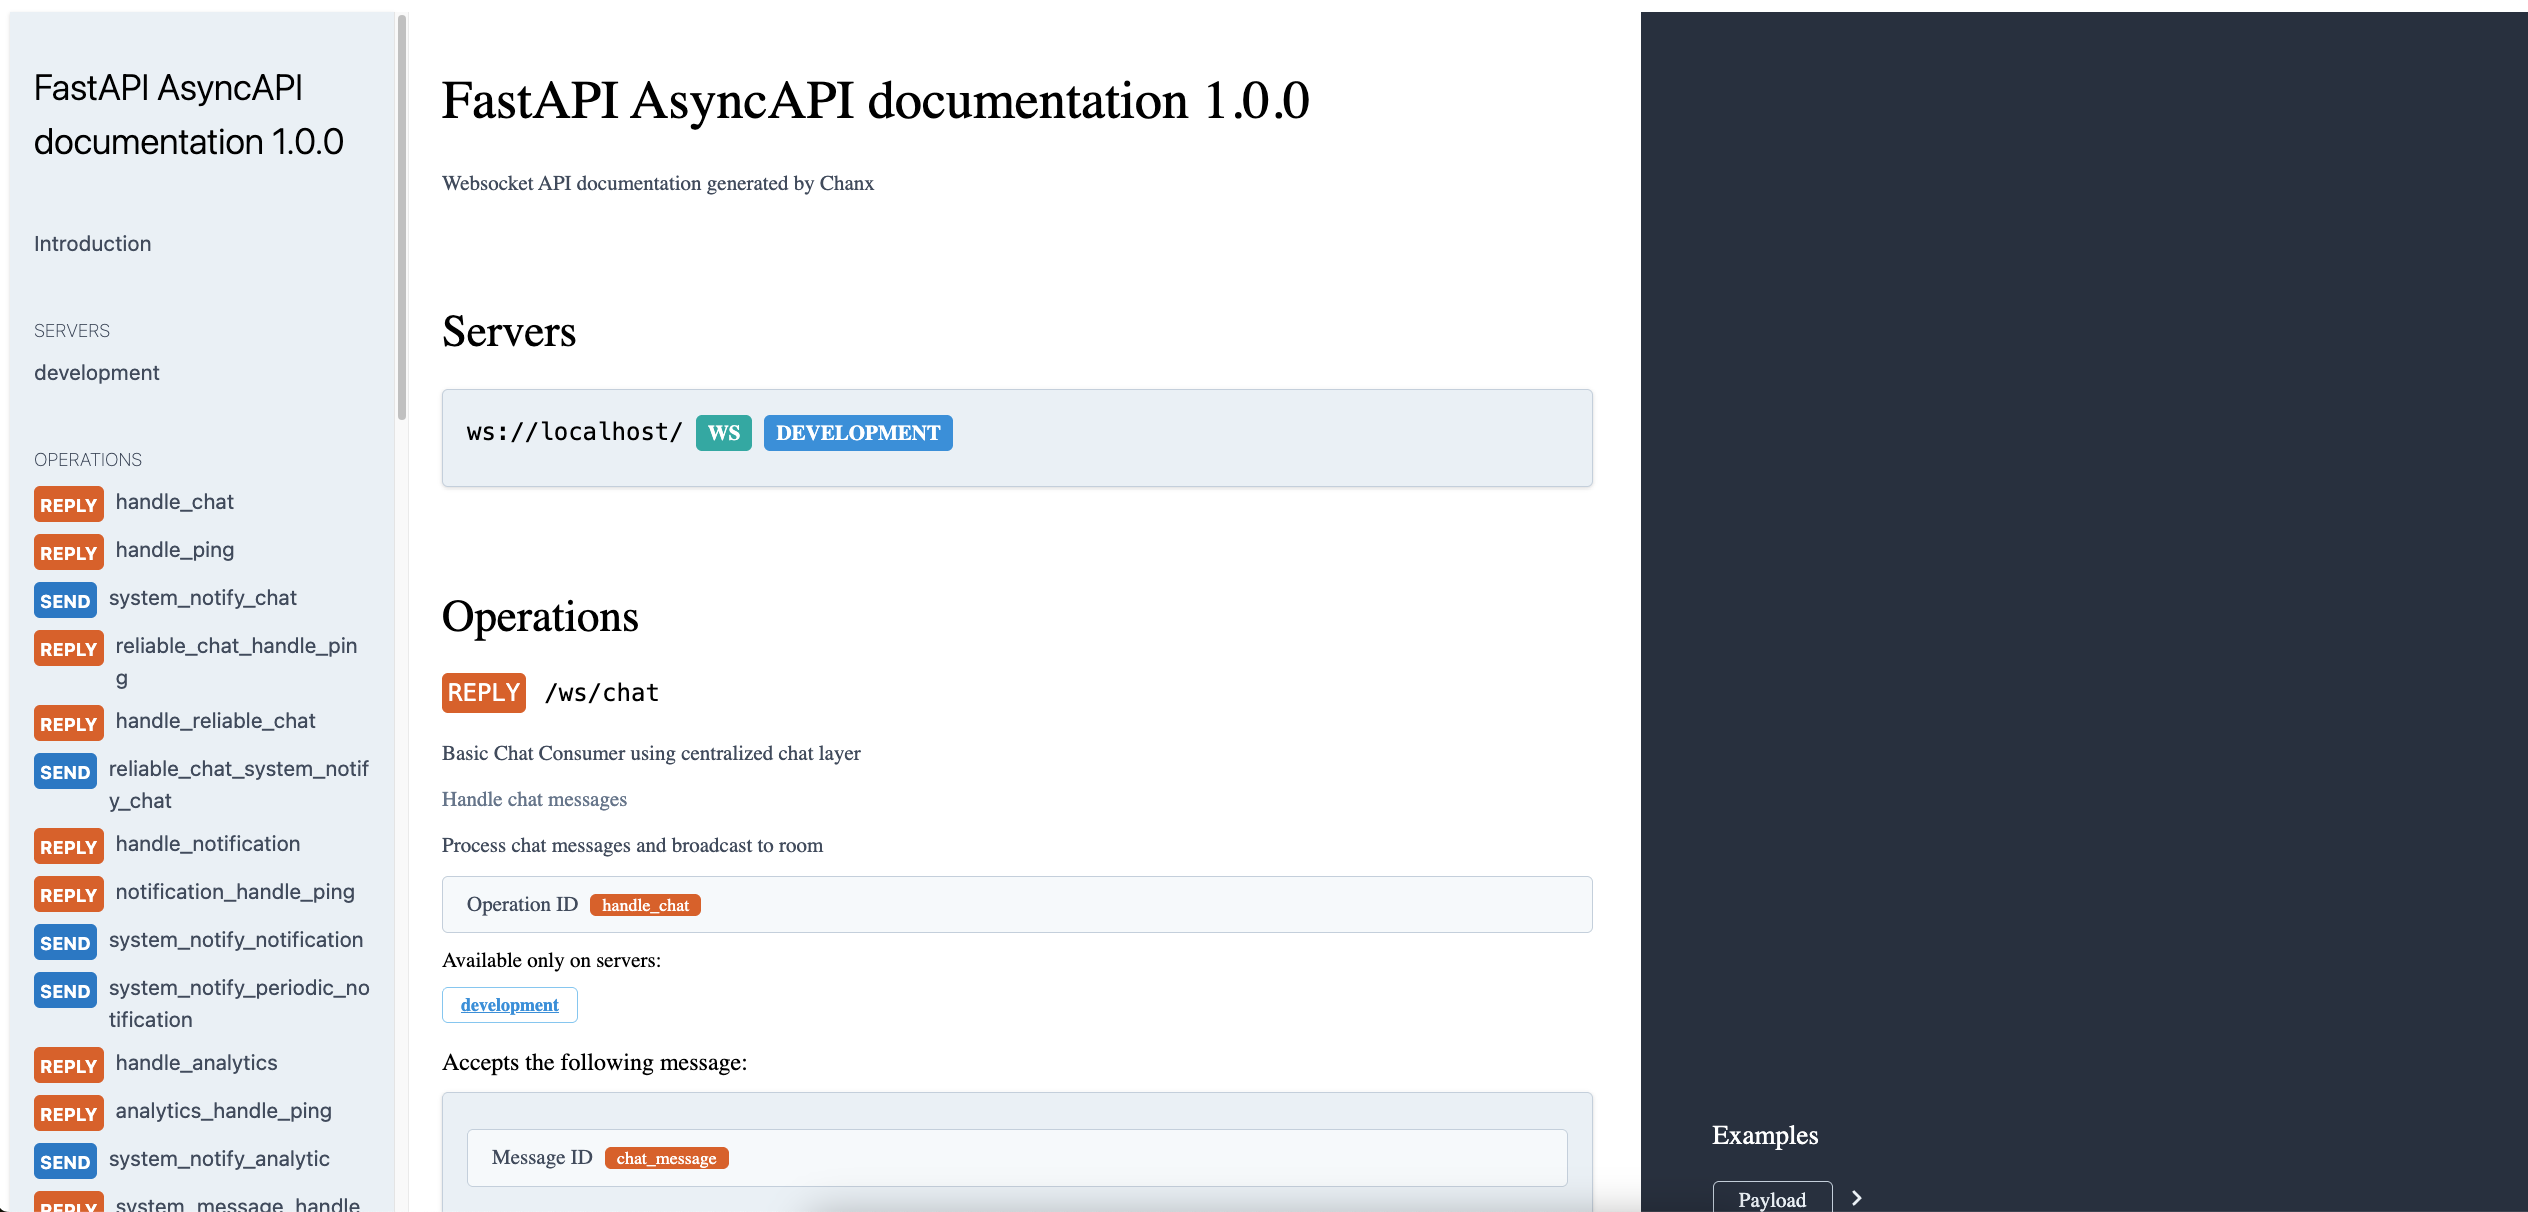Click the sidebar documentation title
Image resolution: width=2528 pixels, height=1212 pixels.
[x=189, y=115]
